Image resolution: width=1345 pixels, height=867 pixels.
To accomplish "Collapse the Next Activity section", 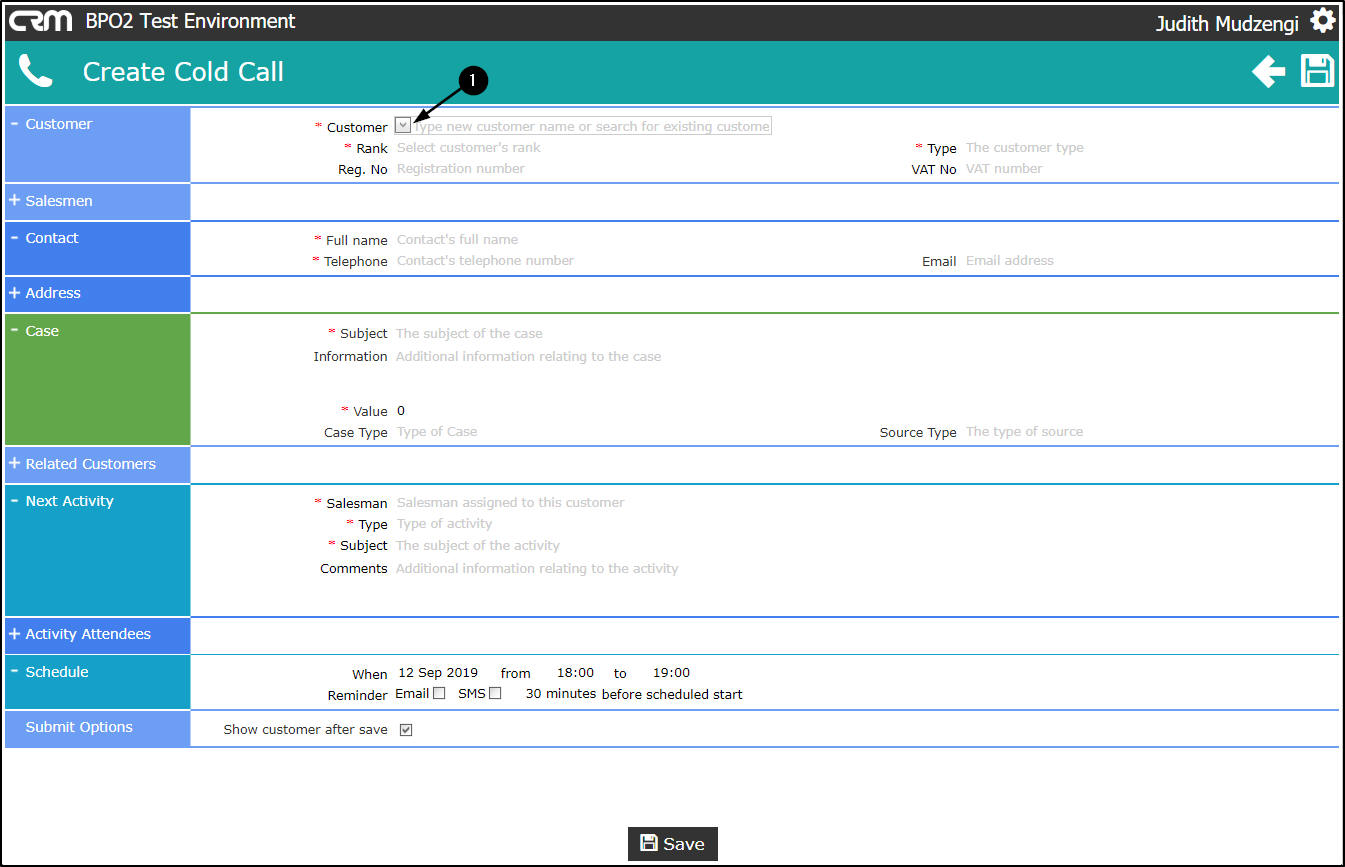I will tap(15, 501).
